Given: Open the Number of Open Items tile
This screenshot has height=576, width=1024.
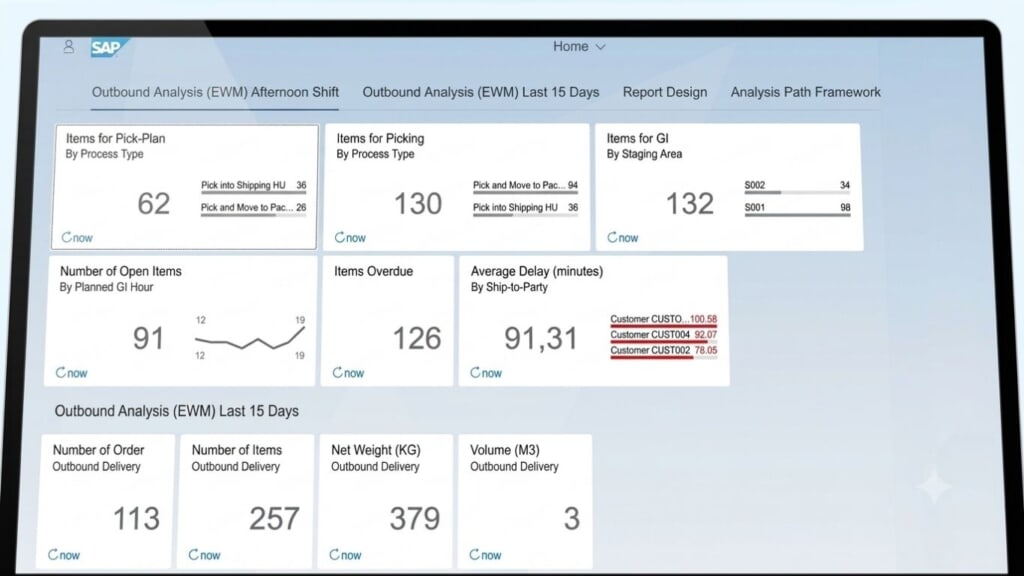Looking at the screenshot, I should coord(180,321).
